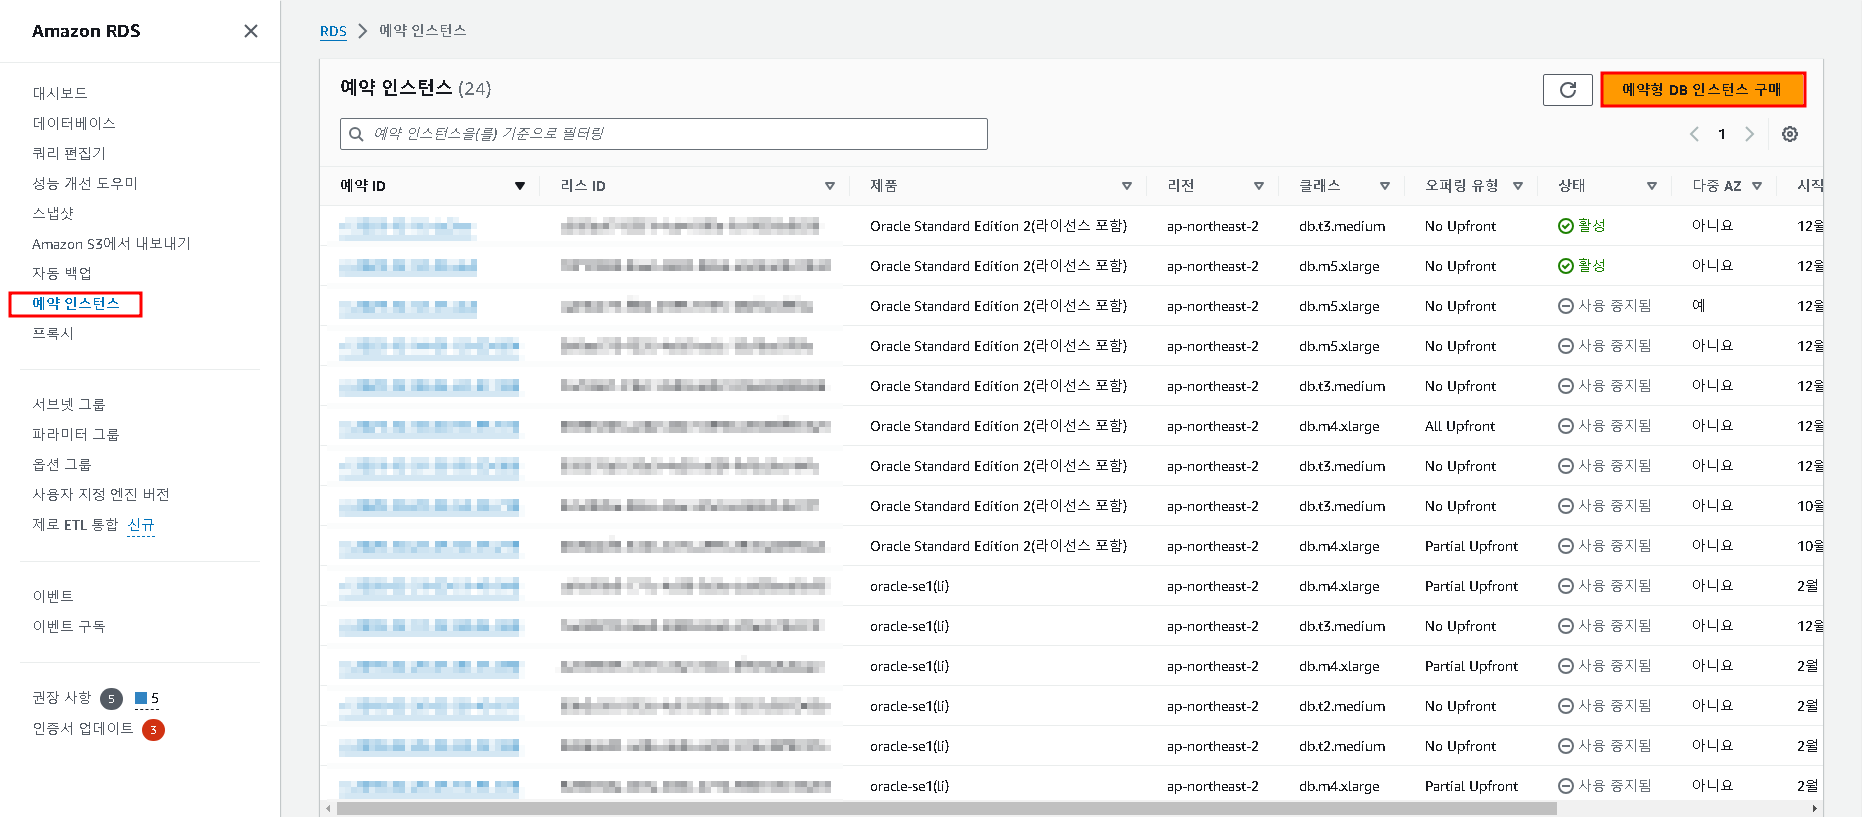Sort by 예약 ID column arrow
The image size is (1862, 817).
click(x=520, y=186)
